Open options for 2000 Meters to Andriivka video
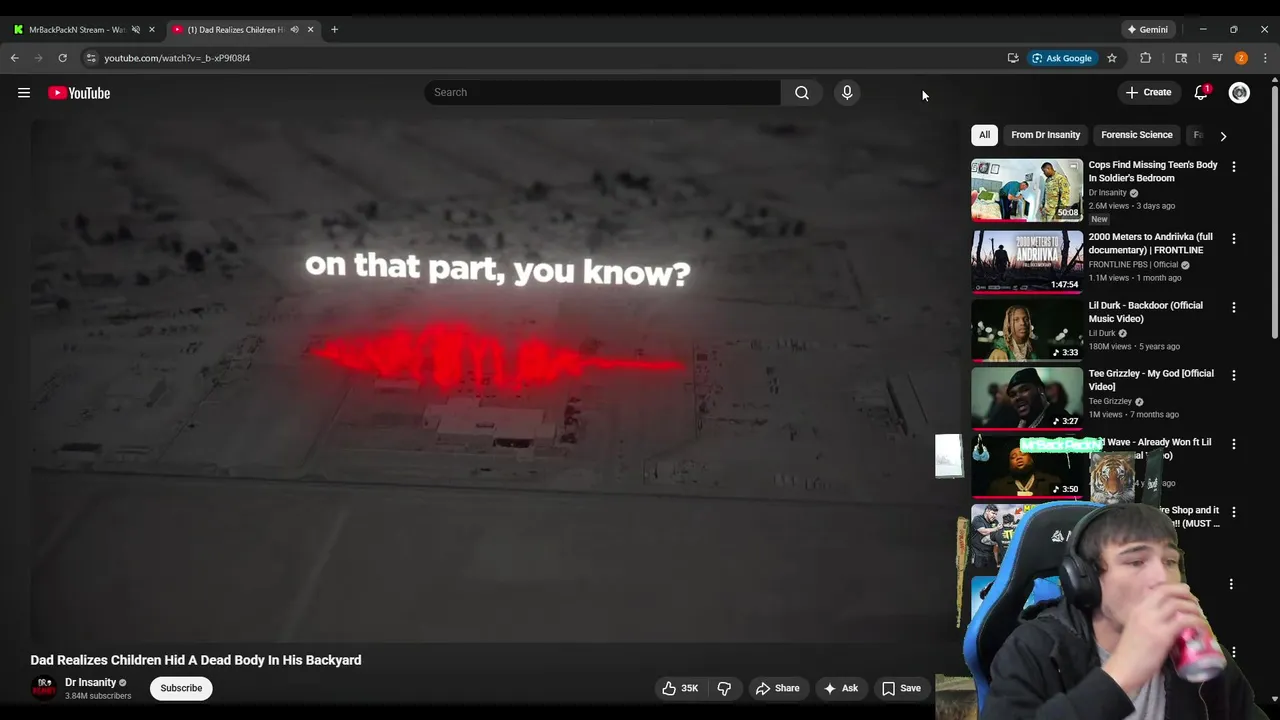The width and height of the screenshot is (1280, 720). 1233,239
